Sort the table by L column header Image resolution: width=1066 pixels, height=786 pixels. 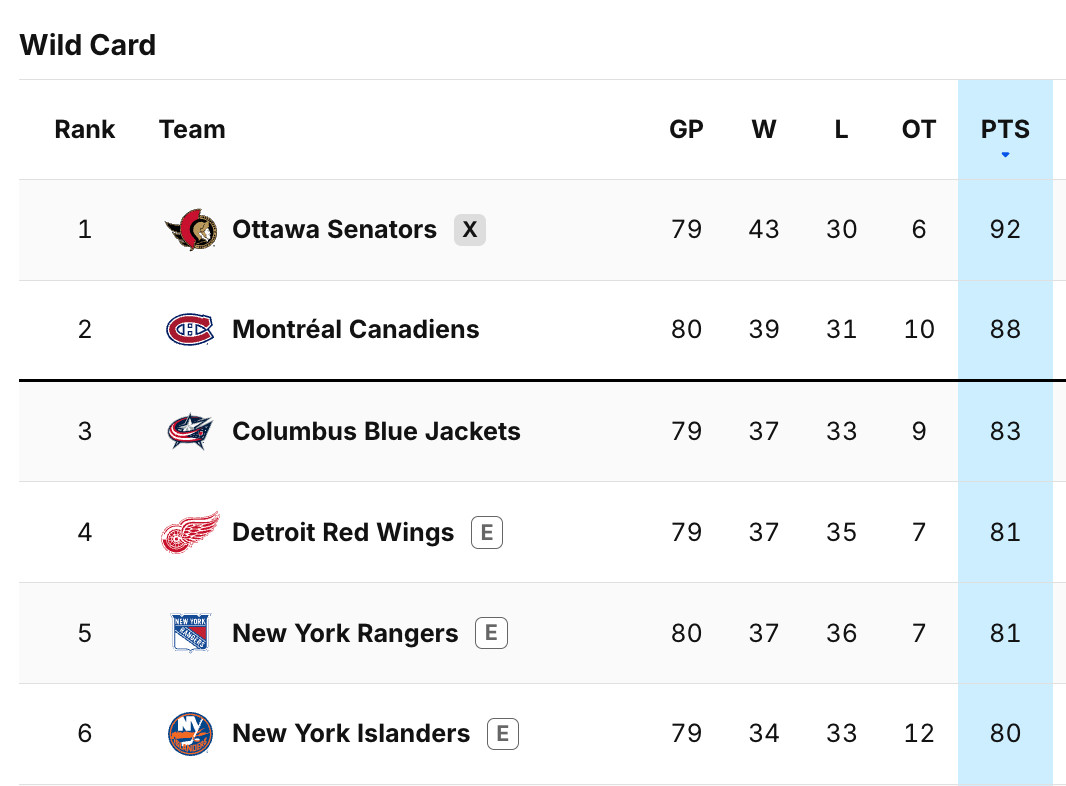pyautogui.click(x=841, y=129)
